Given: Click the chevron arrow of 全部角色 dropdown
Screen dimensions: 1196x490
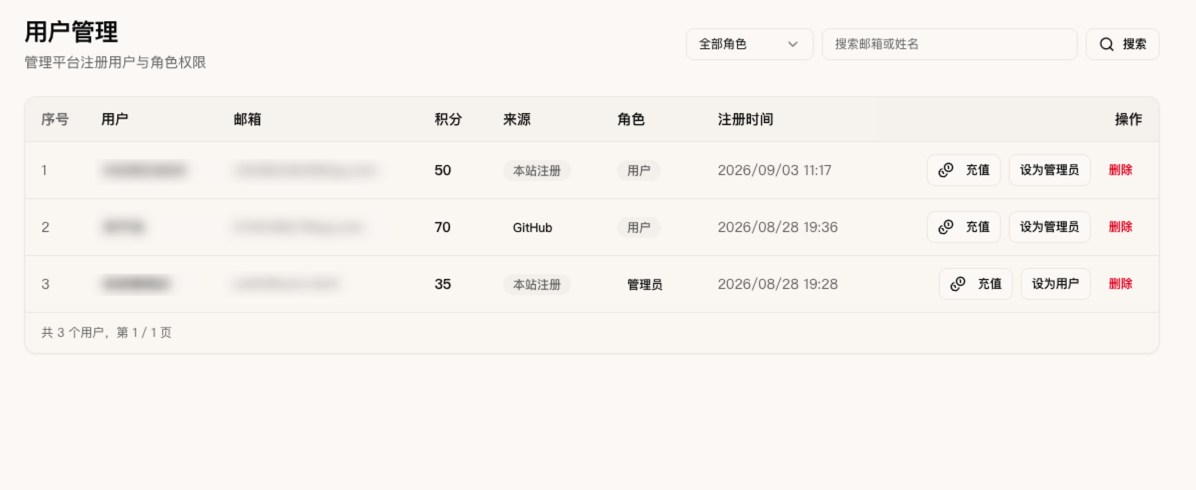Looking at the screenshot, I should pos(793,44).
